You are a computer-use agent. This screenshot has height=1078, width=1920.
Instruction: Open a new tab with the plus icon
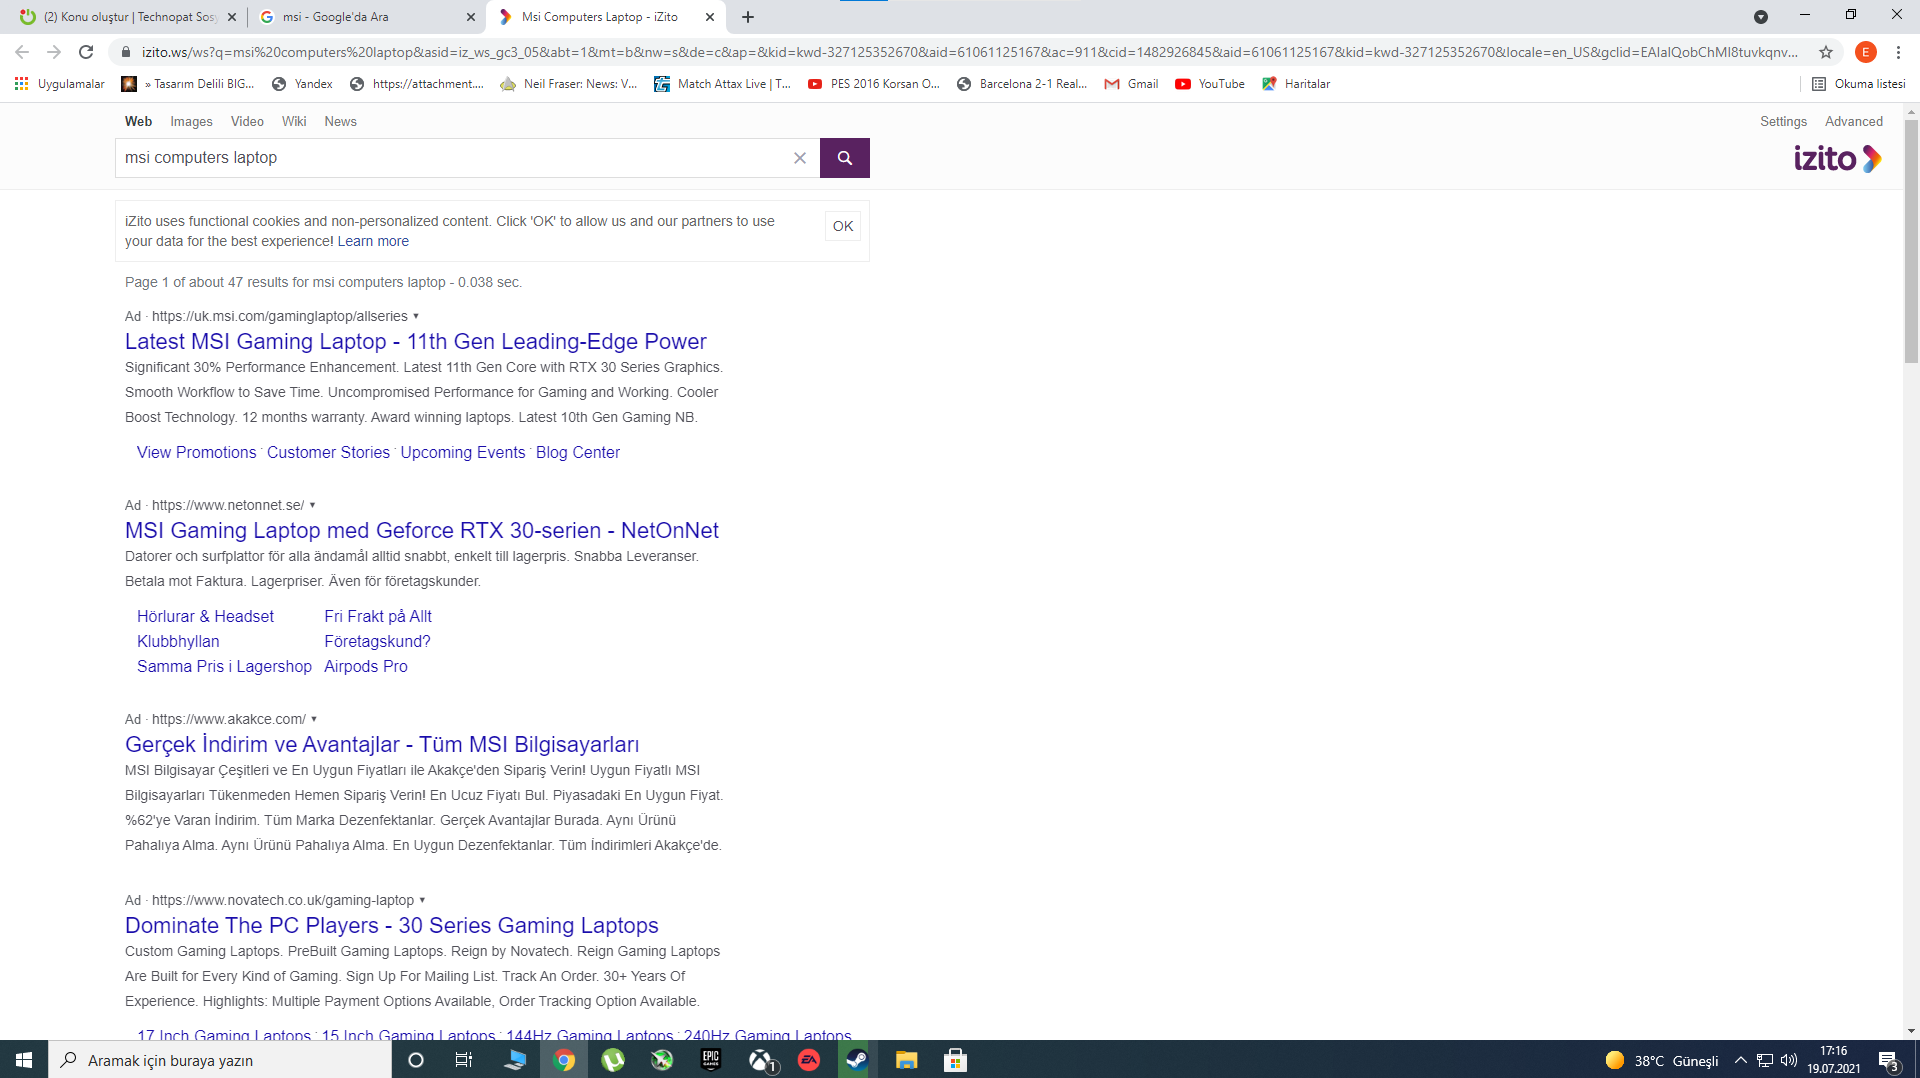click(x=748, y=17)
